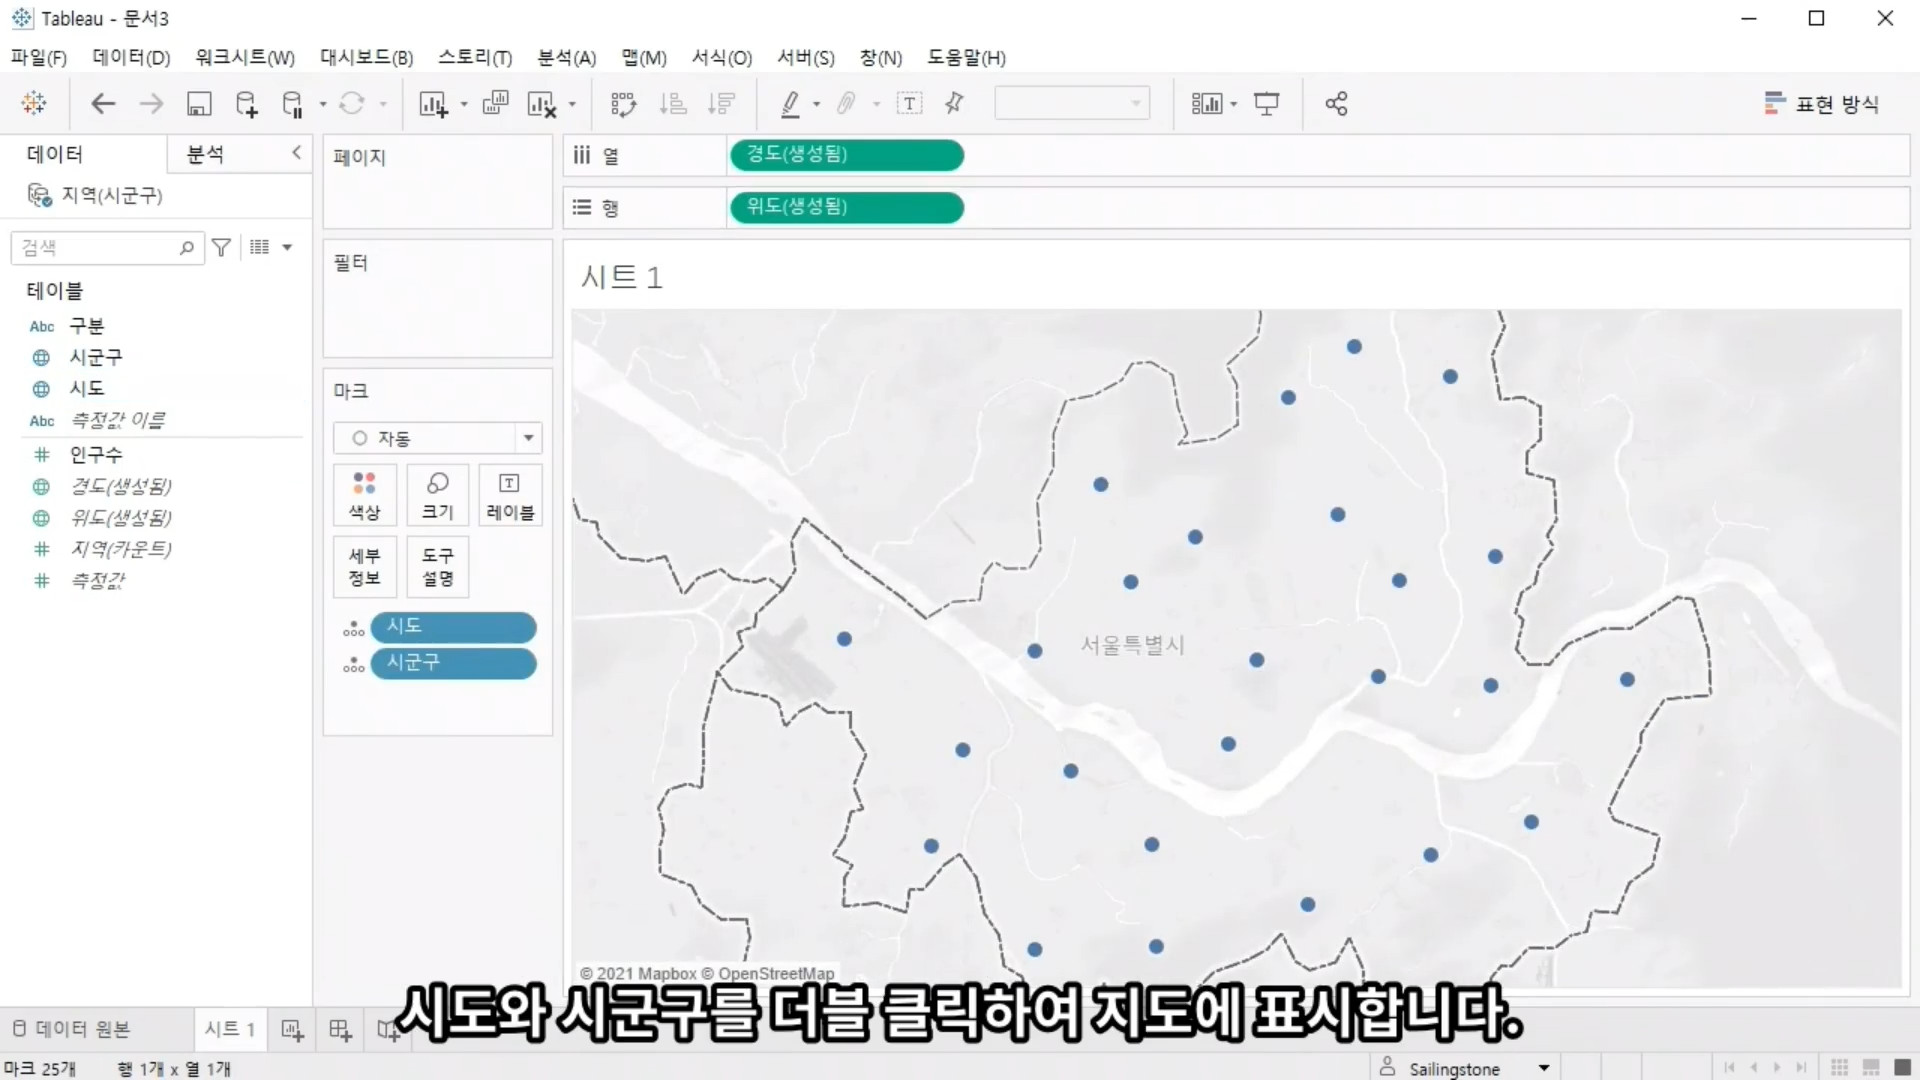This screenshot has width=1920, height=1080.
Task: Click the add new data source icon
Action: [246, 104]
